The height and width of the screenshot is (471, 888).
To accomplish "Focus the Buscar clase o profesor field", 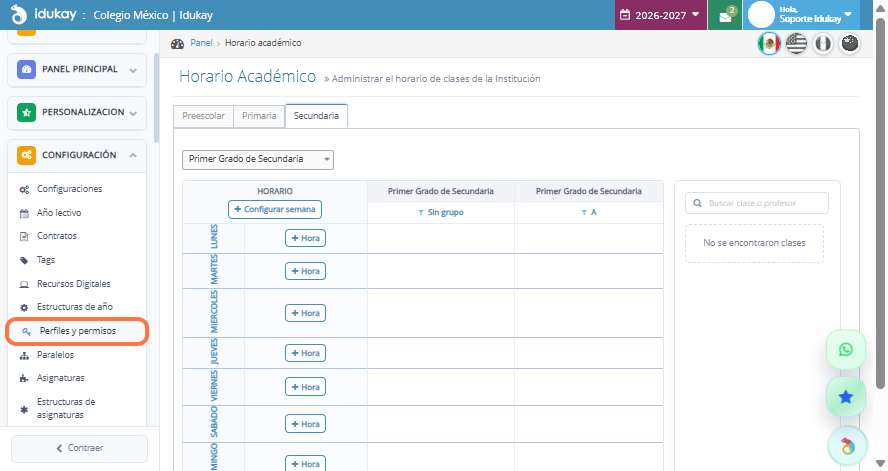I will [757, 203].
